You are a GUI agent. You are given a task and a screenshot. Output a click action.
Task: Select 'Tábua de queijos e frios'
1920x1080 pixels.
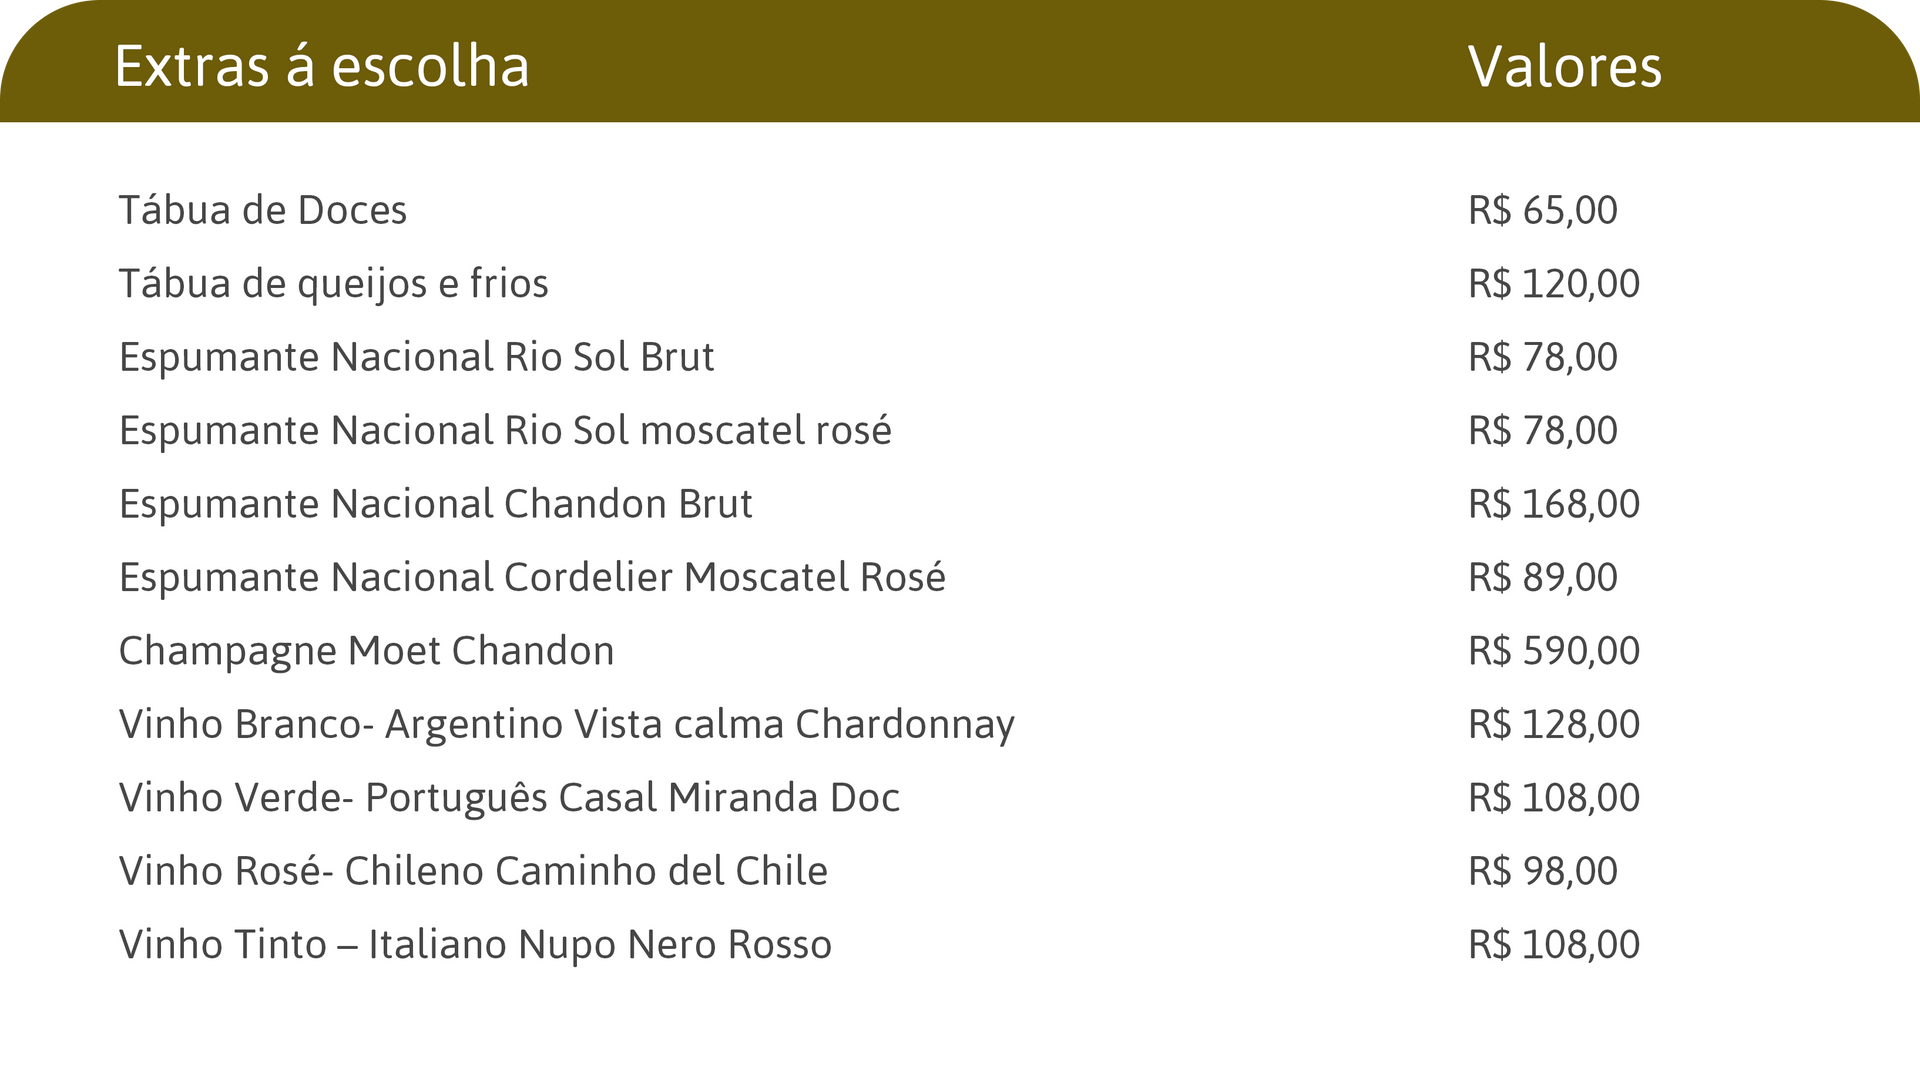pyautogui.click(x=334, y=284)
